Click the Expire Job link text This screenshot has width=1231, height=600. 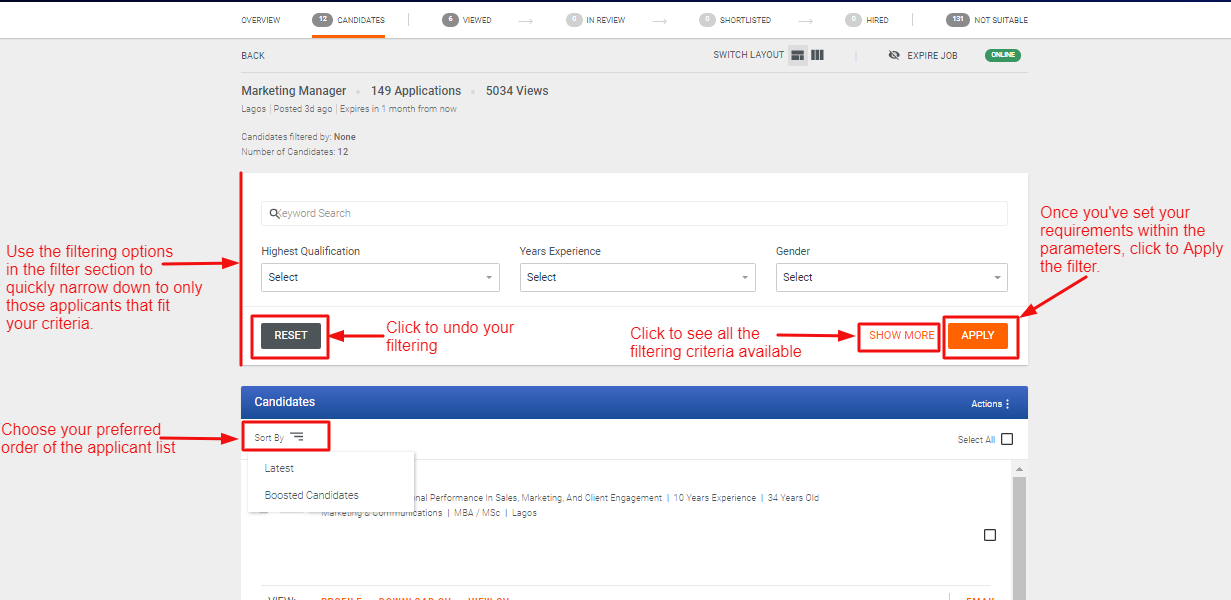click(x=932, y=56)
